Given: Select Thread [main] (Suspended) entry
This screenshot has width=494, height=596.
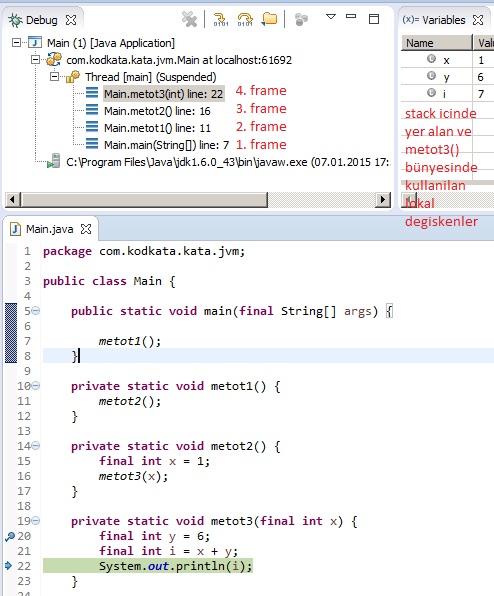Looking at the screenshot, I should 150,77.
